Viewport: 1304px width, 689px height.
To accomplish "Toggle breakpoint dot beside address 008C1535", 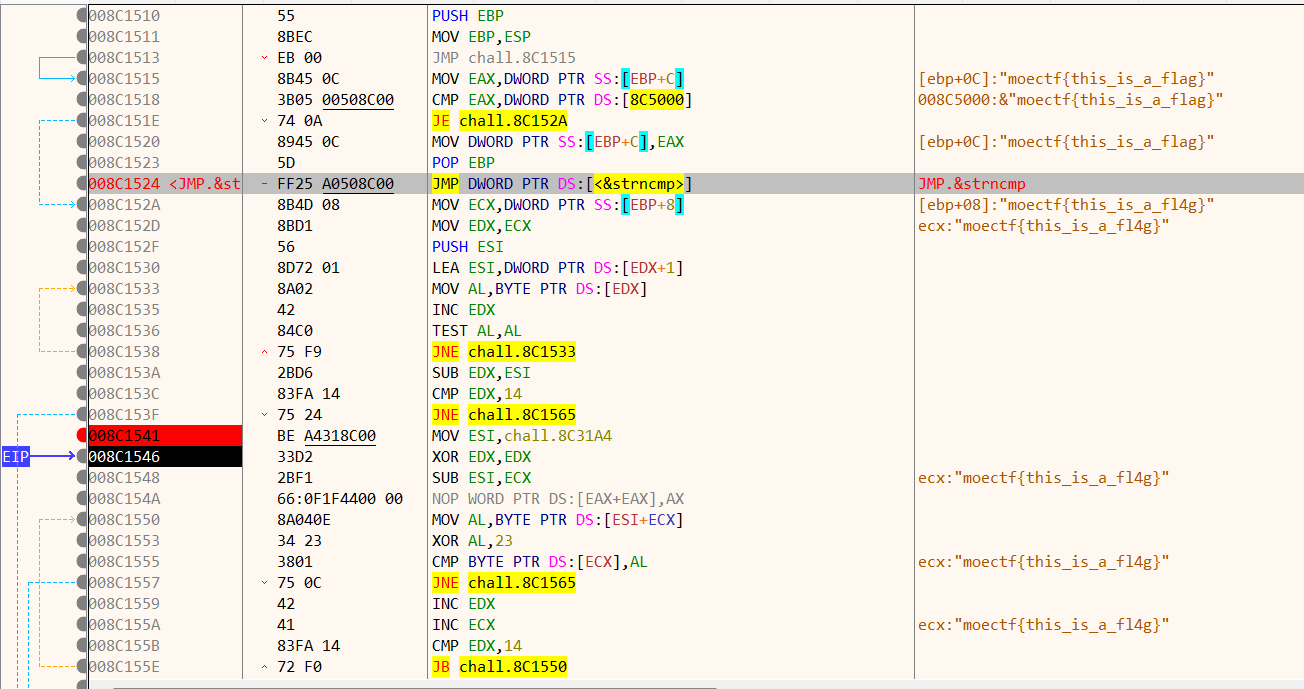I will [82, 310].
